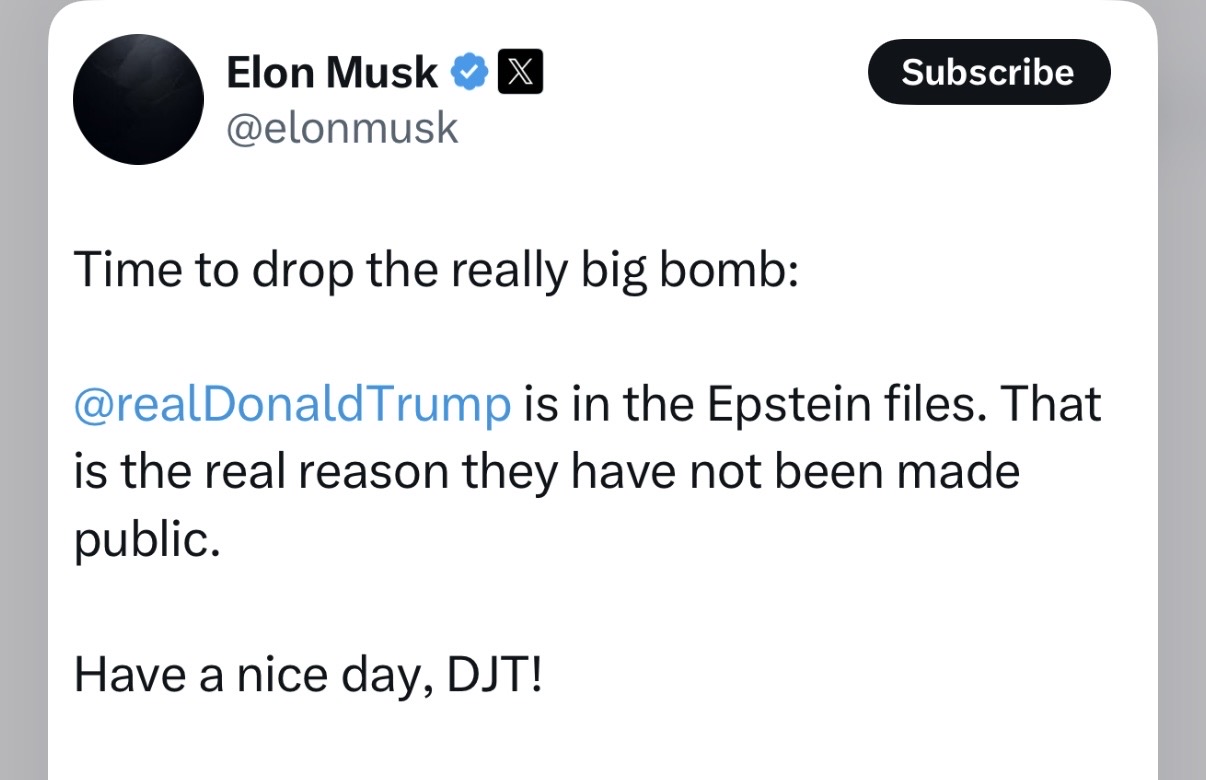
Task: Open the @elonmusk handle link
Action: tap(342, 128)
